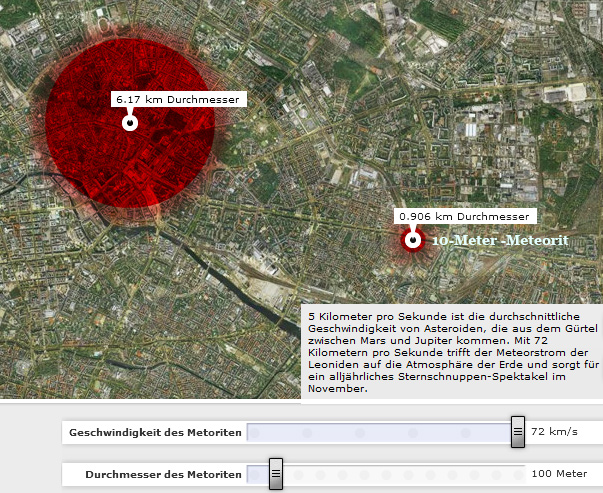
Task: Click the velocity slider handle at 72 km/s
Action: click(x=518, y=432)
